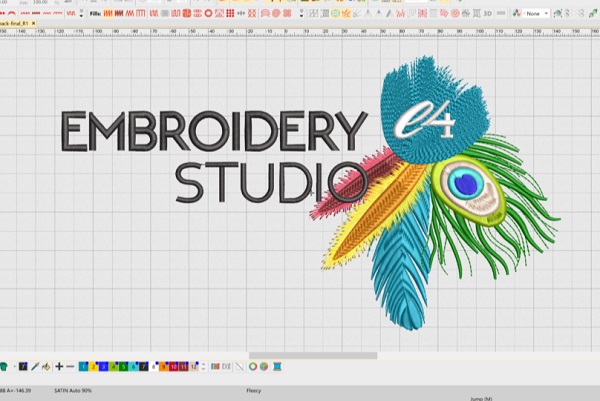Image resolution: width=600 pixels, height=401 pixels.
Task: Select the cross-pattern fill icon
Action: pos(252,14)
